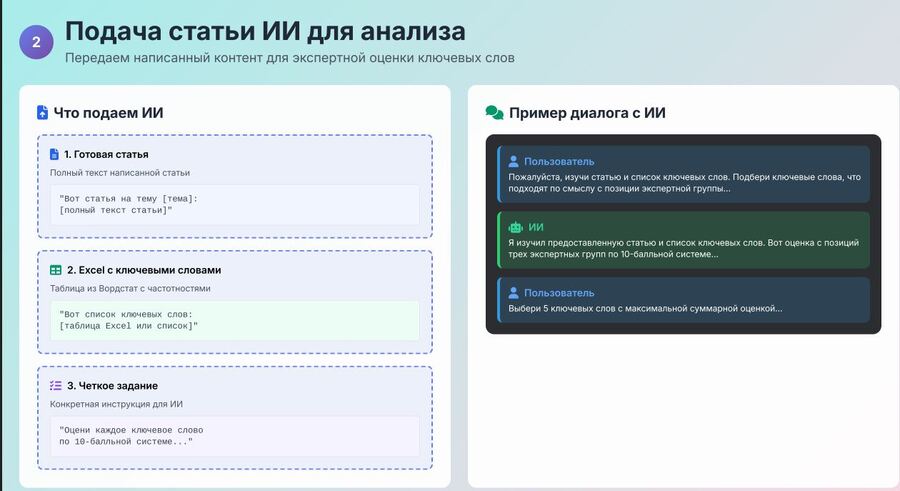The image size is (900, 491).
Task: Click the text 'Таблица из Вордстат с частотностями'
Action: coord(130,288)
